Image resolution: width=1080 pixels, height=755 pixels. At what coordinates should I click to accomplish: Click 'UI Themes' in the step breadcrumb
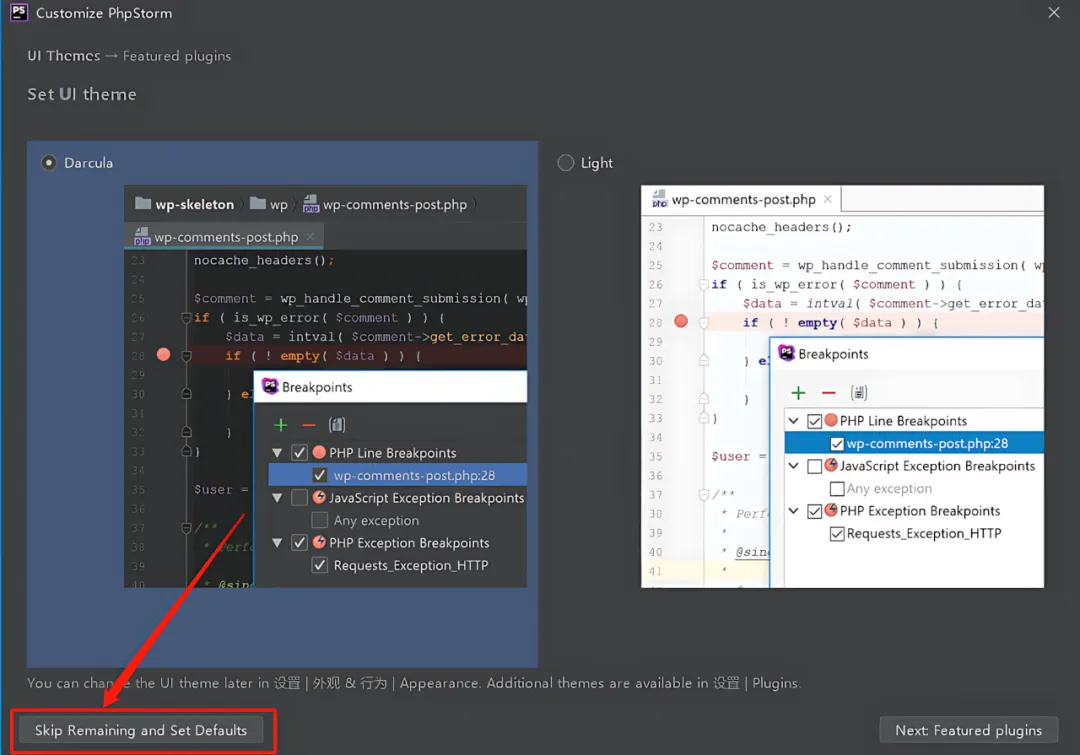pyautogui.click(x=63, y=56)
